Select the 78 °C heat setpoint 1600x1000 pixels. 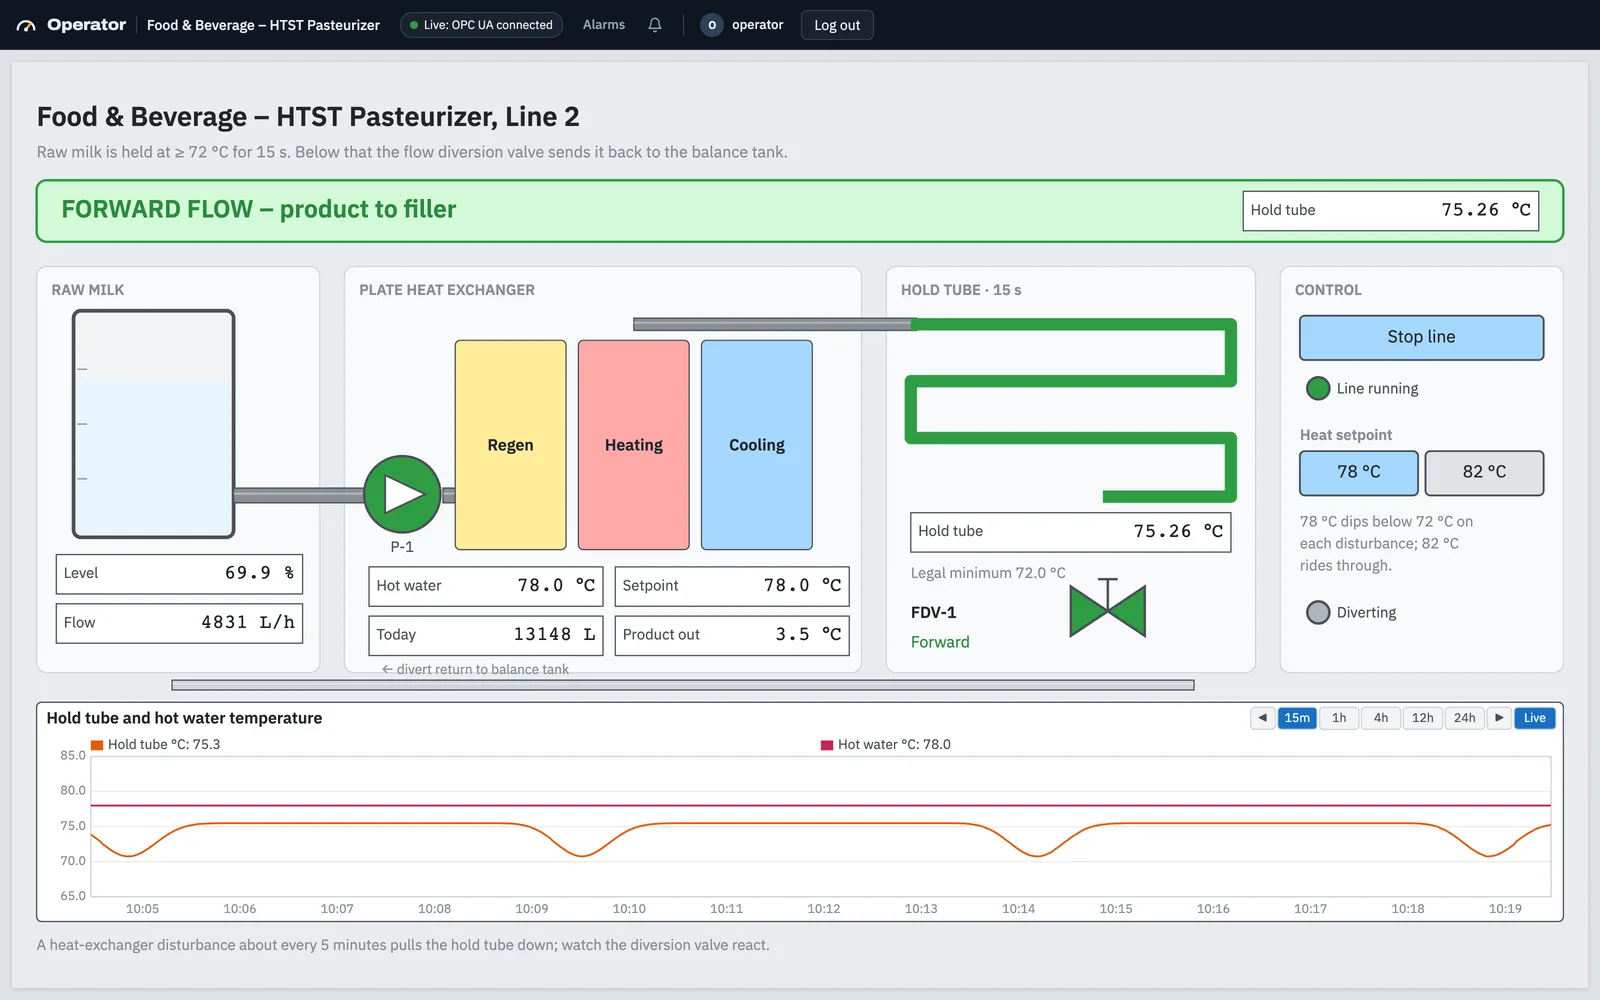[x=1359, y=473]
